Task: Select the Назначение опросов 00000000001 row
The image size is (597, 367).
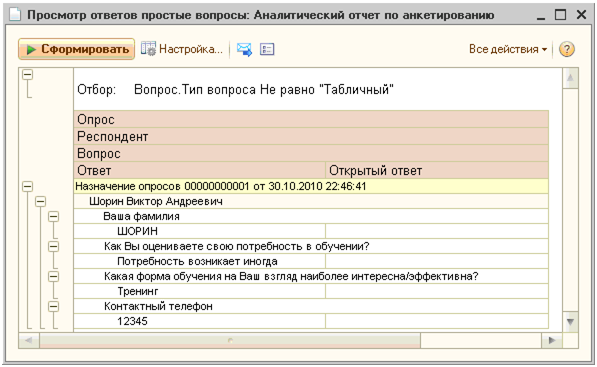Action: [x=311, y=187]
